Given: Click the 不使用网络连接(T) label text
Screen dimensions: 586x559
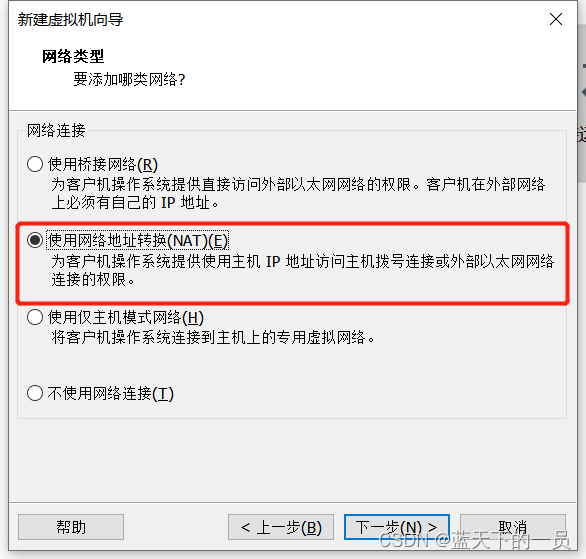Looking at the screenshot, I should pos(111,394).
